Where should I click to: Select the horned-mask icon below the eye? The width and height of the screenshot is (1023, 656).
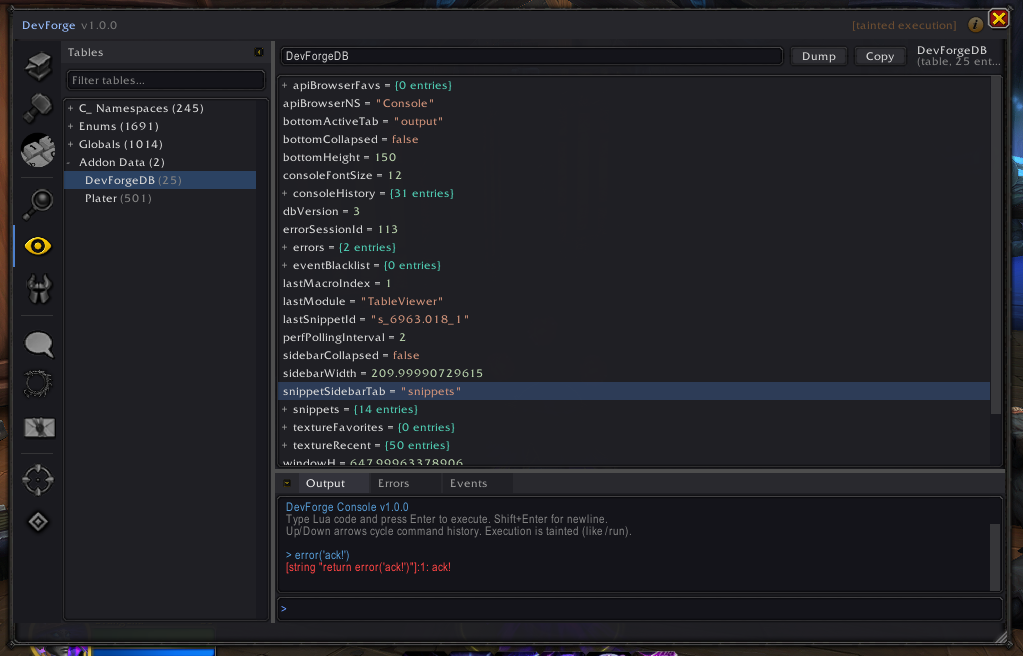[37, 290]
